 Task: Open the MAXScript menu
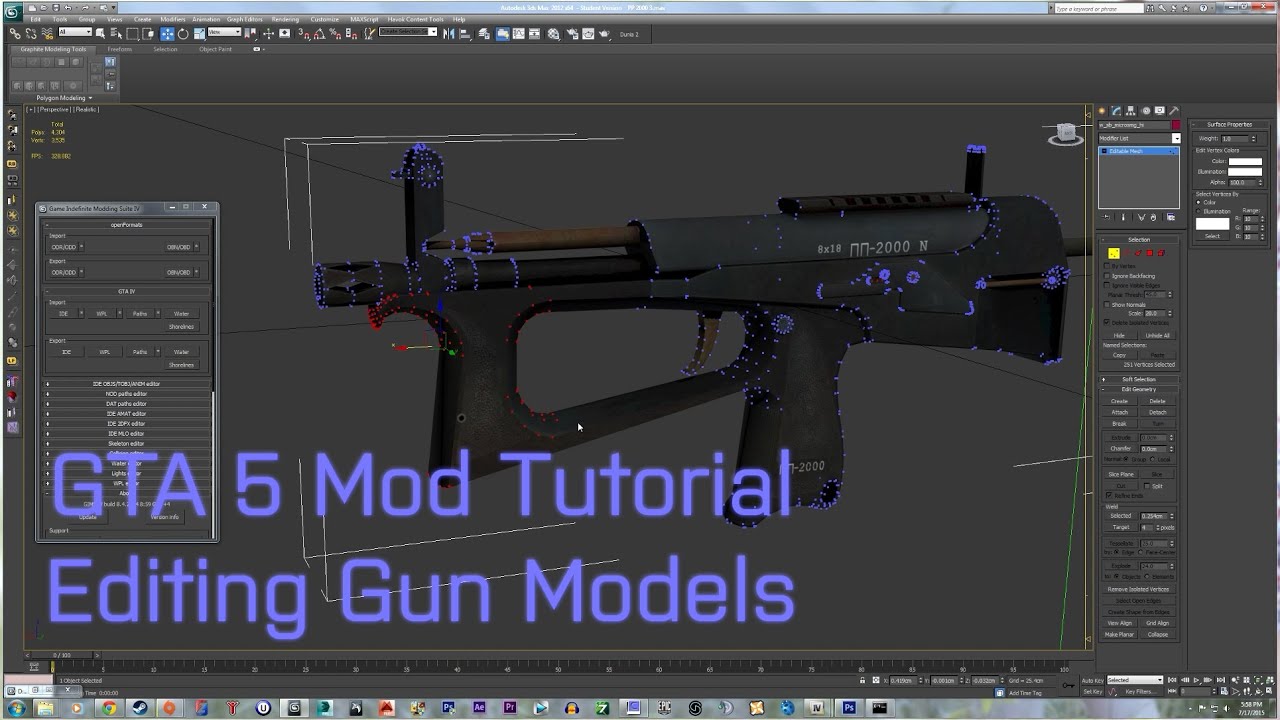[x=364, y=19]
